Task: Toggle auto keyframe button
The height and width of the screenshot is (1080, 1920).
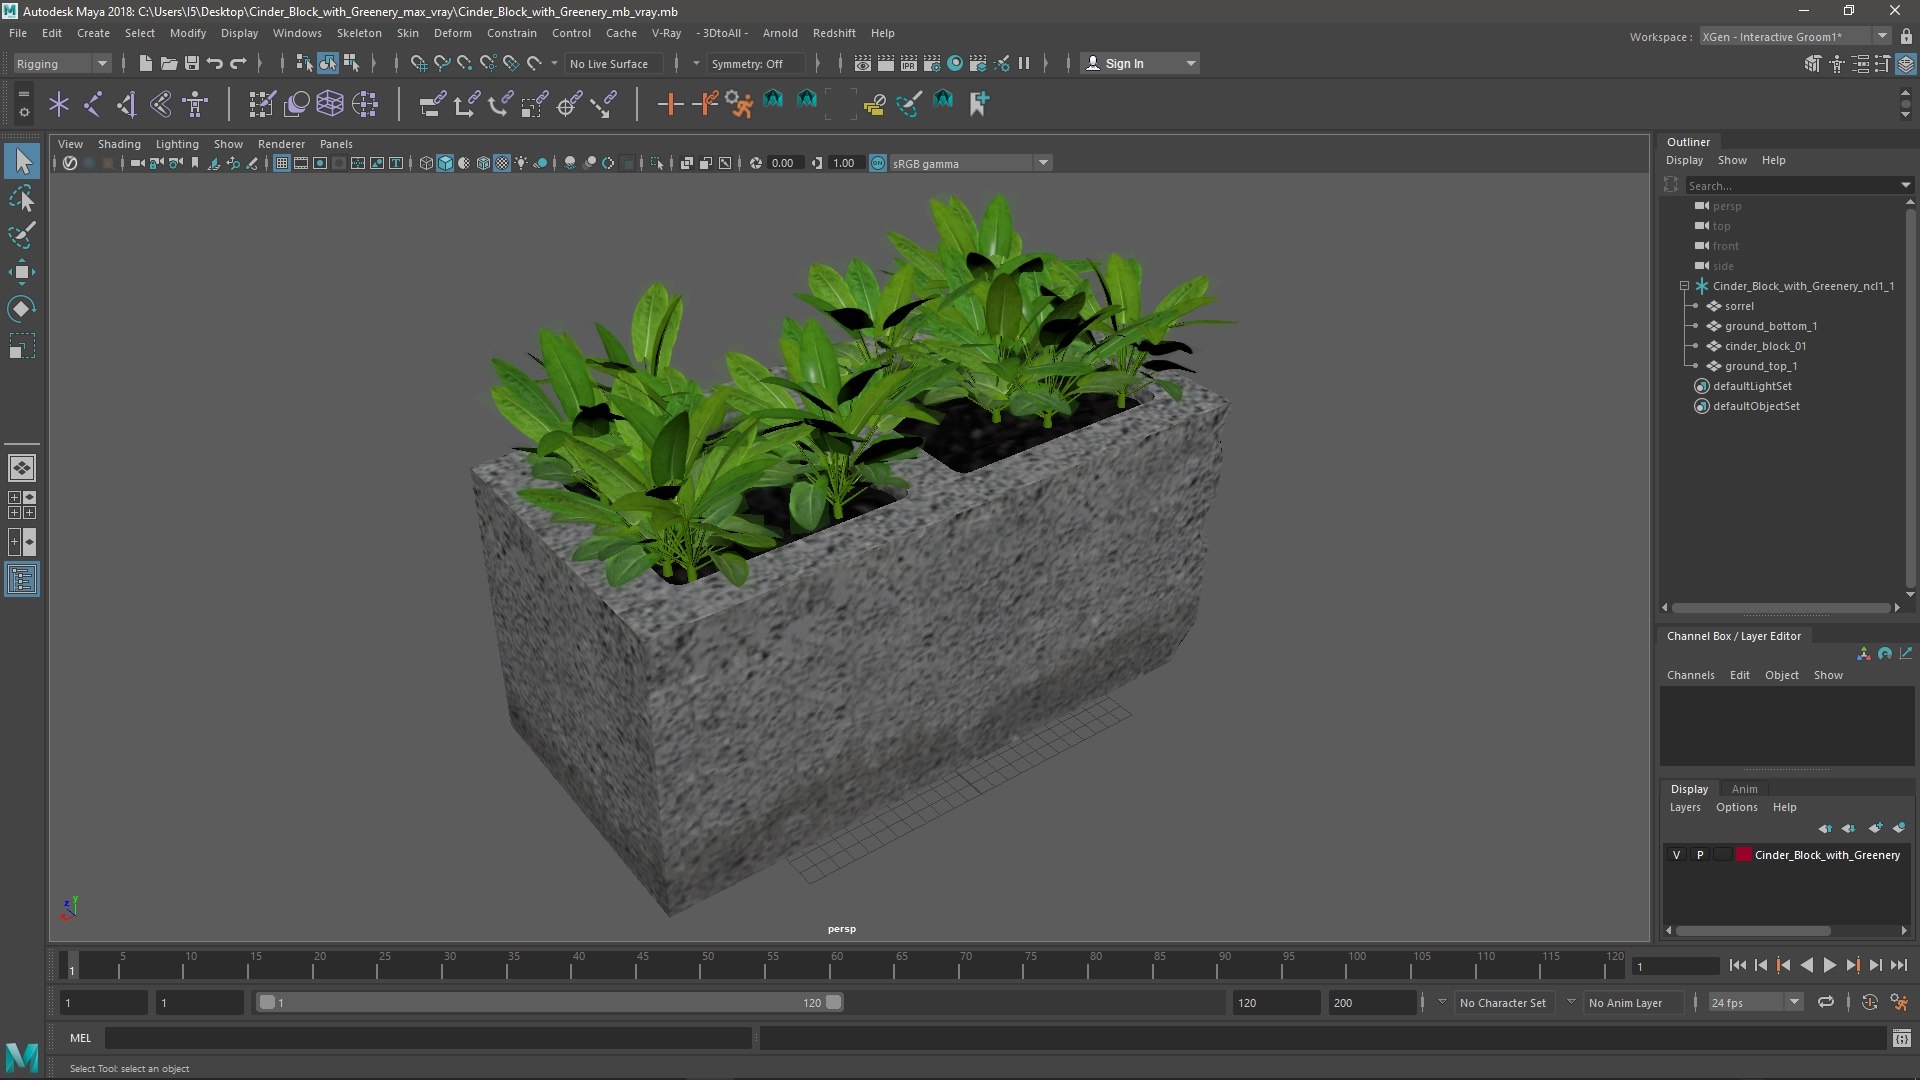Action: click(1869, 1002)
